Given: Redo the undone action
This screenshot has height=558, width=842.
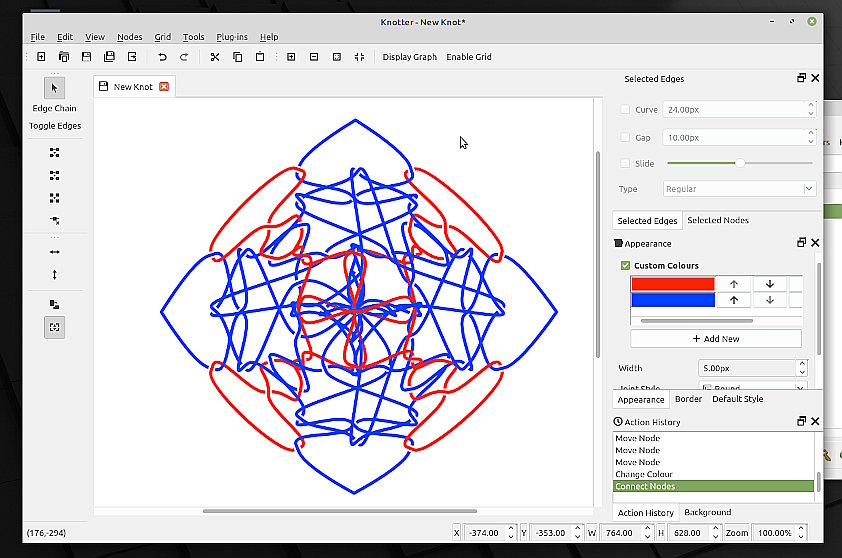Looking at the screenshot, I should point(184,56).
